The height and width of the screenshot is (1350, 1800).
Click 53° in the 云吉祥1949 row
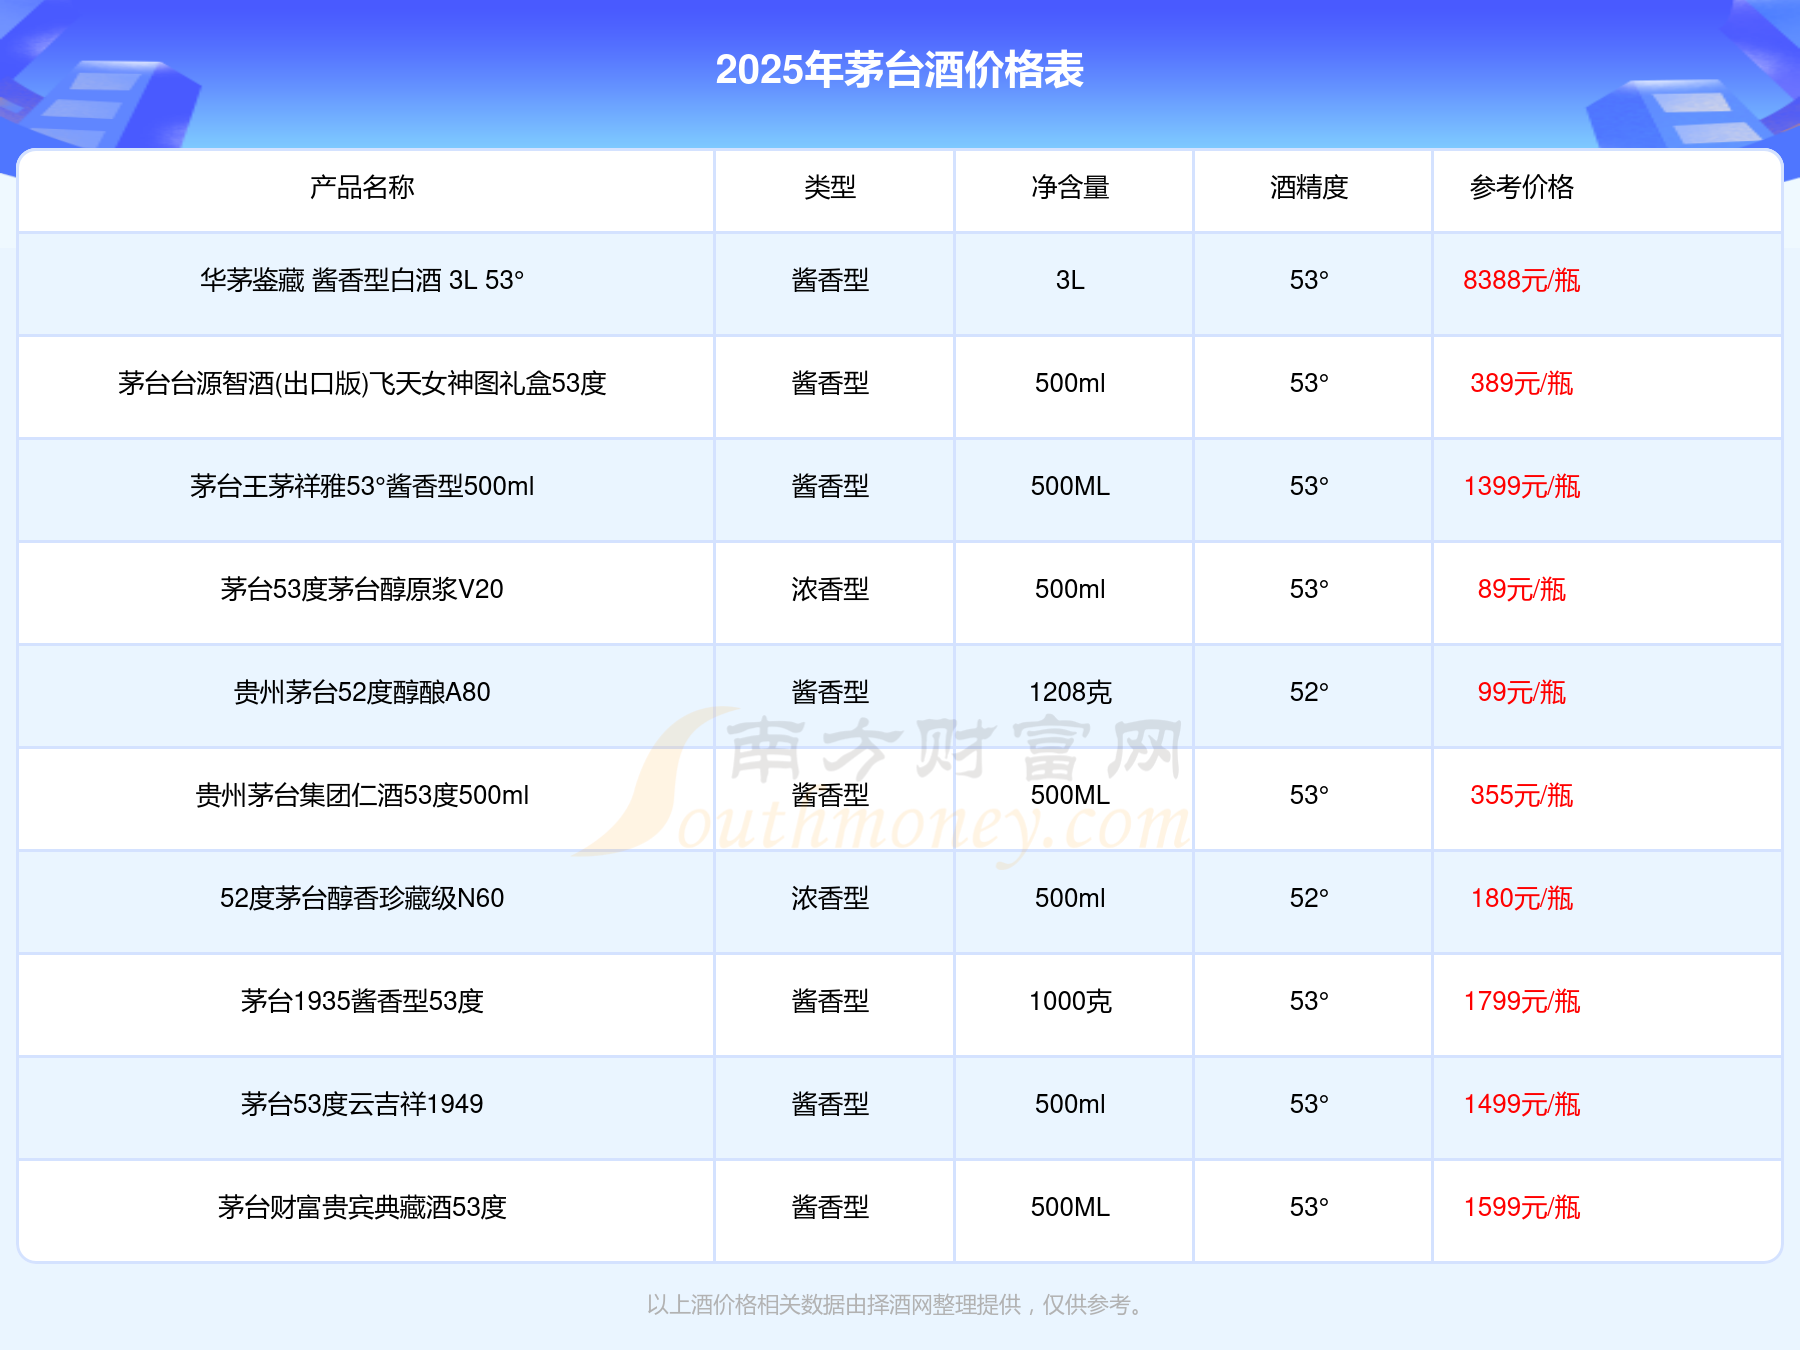(1309, 1104)
